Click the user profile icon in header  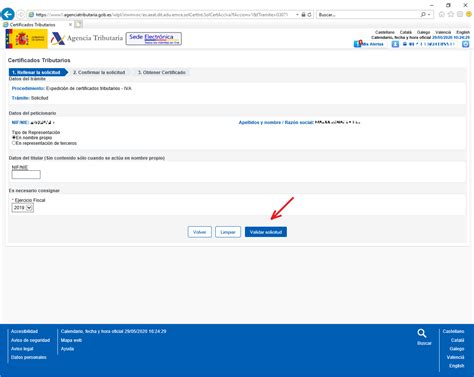tap(395, 44)
